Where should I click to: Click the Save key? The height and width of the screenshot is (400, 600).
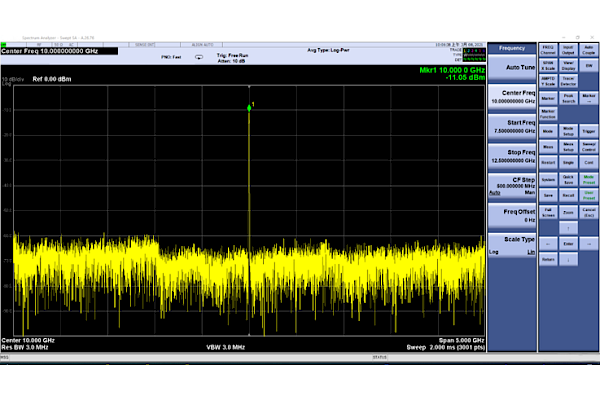[x=548, y=195]
